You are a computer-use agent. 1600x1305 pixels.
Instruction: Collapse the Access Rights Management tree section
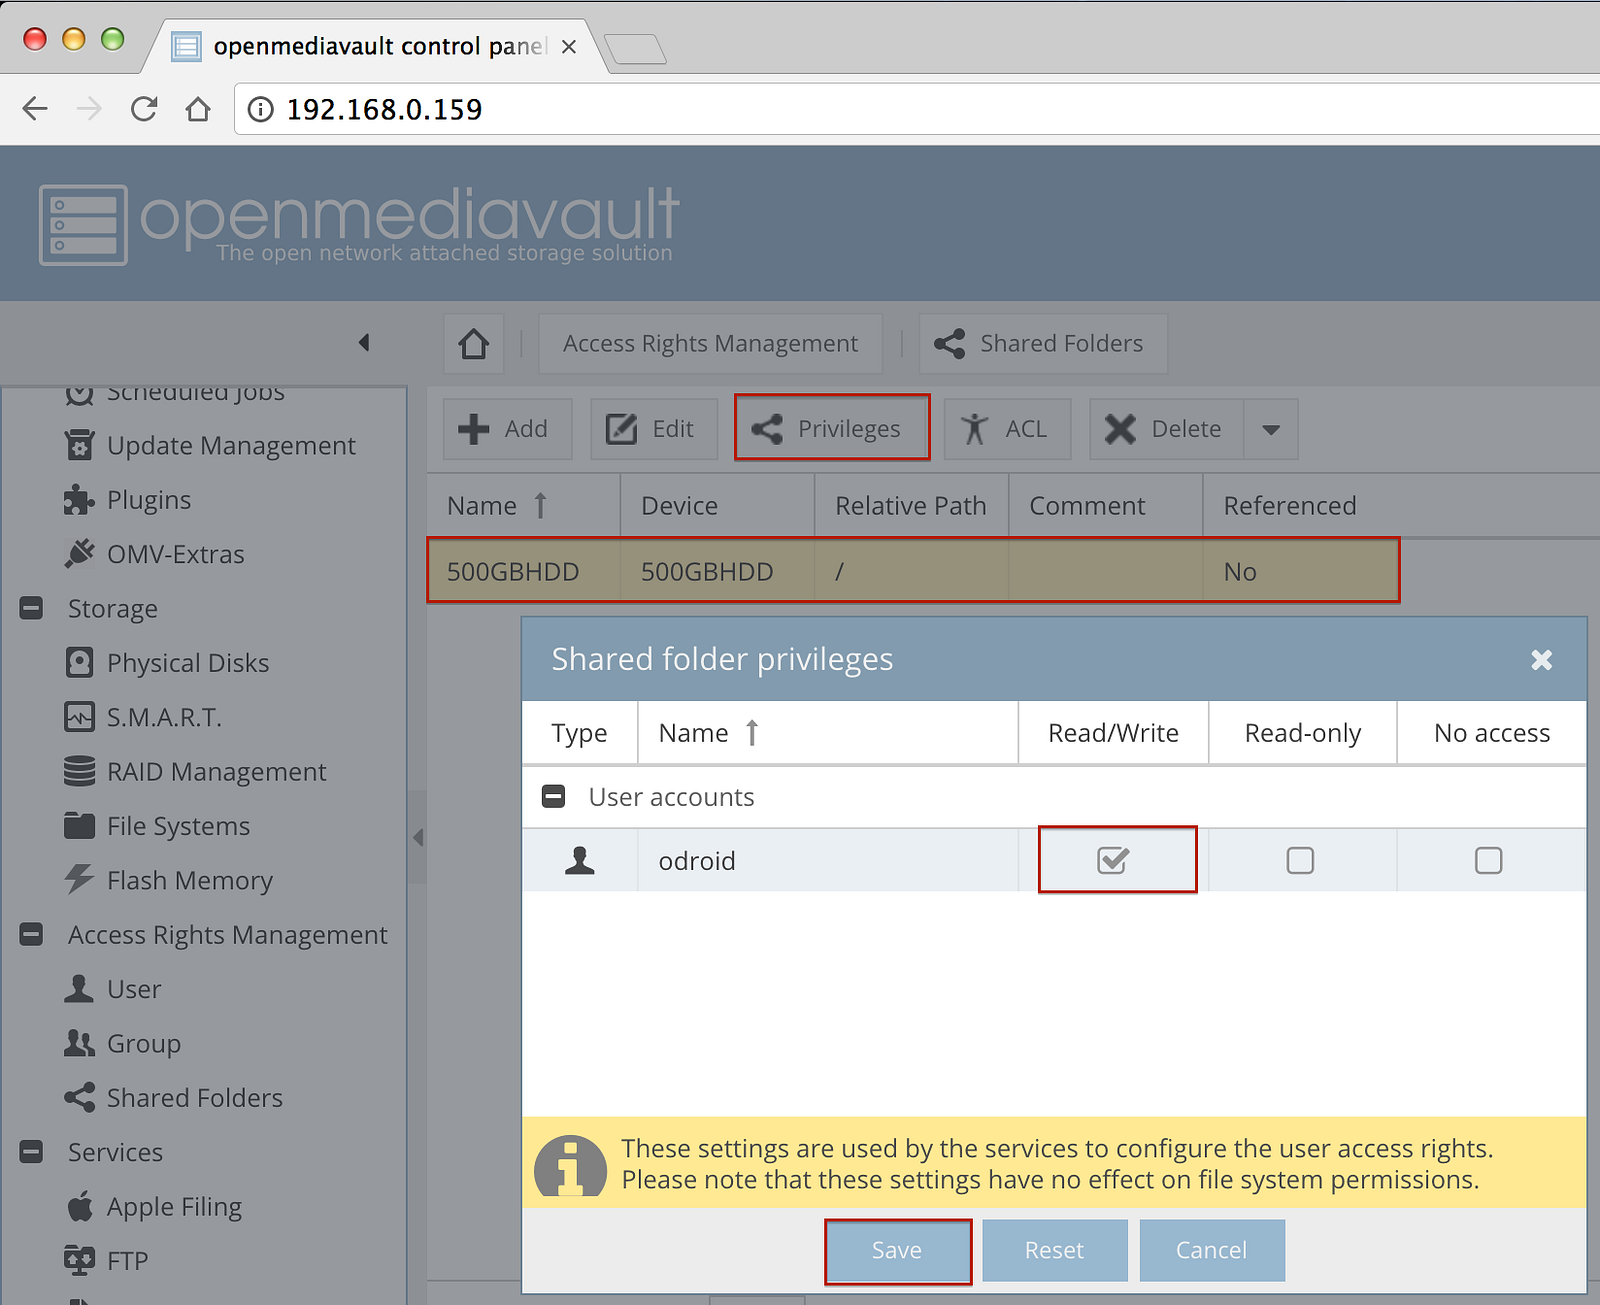[x=31, y=934]
